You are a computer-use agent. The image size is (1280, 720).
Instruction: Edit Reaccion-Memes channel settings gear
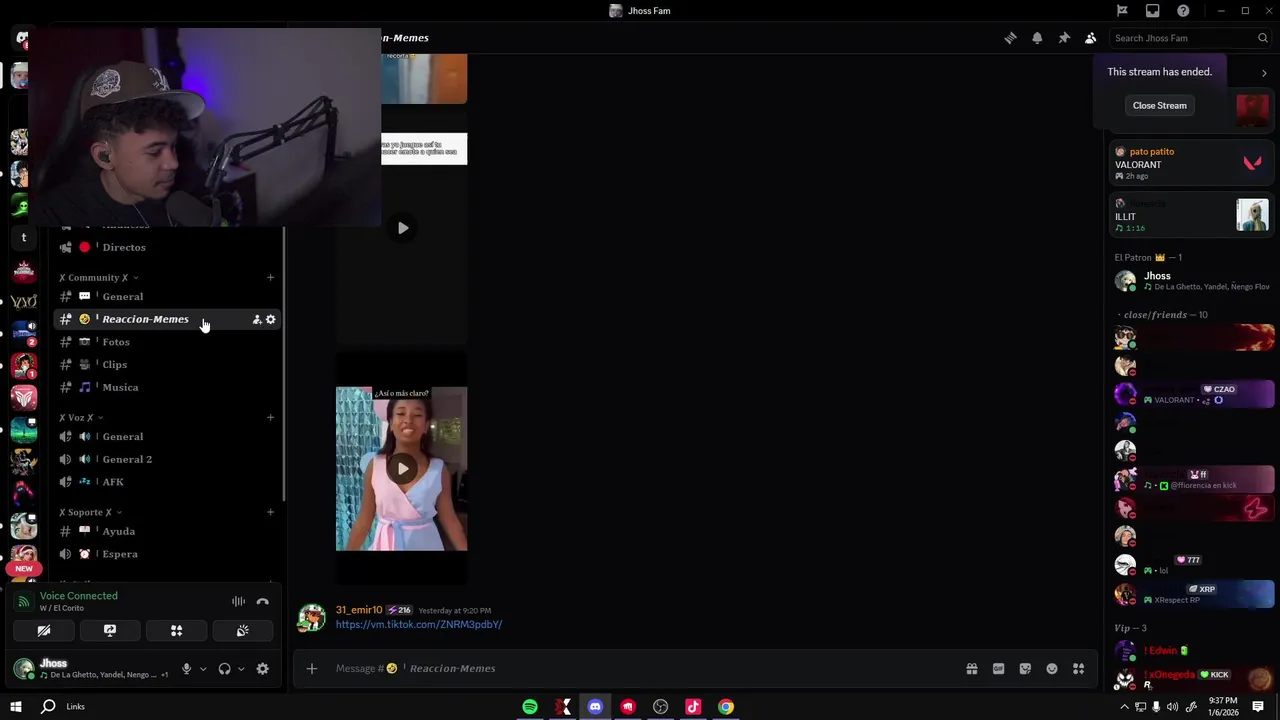click(270, 319)
